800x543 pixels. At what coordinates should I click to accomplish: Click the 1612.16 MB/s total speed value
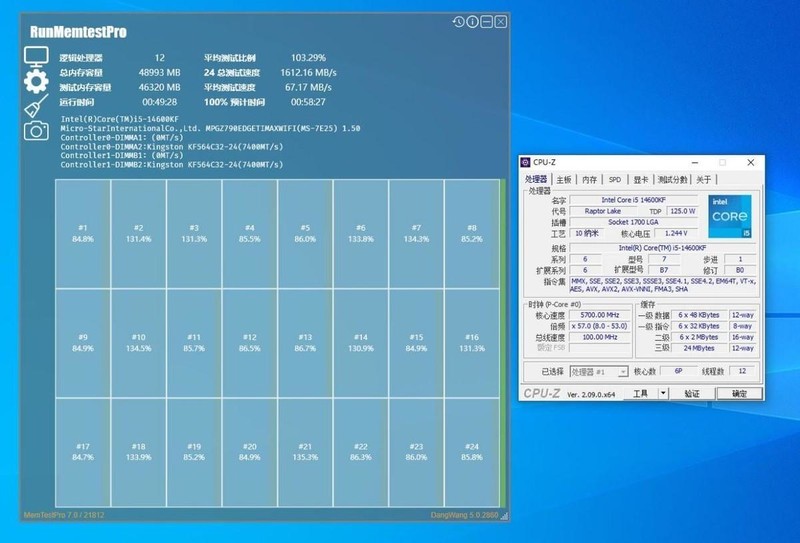[308, 72]
